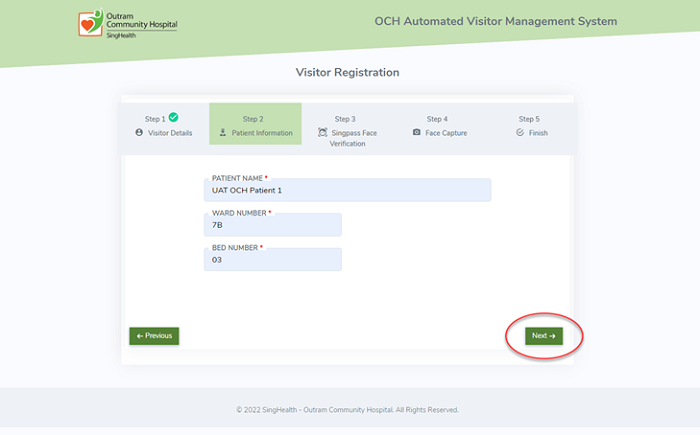Click the Outram Community Hospital logo

pos(128,23)
